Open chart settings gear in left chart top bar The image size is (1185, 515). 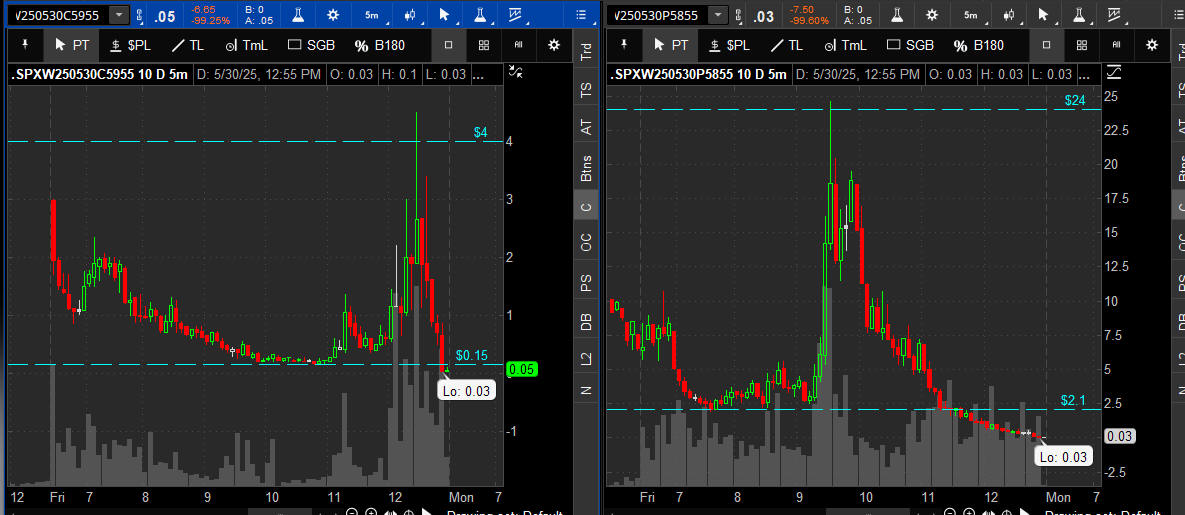(333, 15)
